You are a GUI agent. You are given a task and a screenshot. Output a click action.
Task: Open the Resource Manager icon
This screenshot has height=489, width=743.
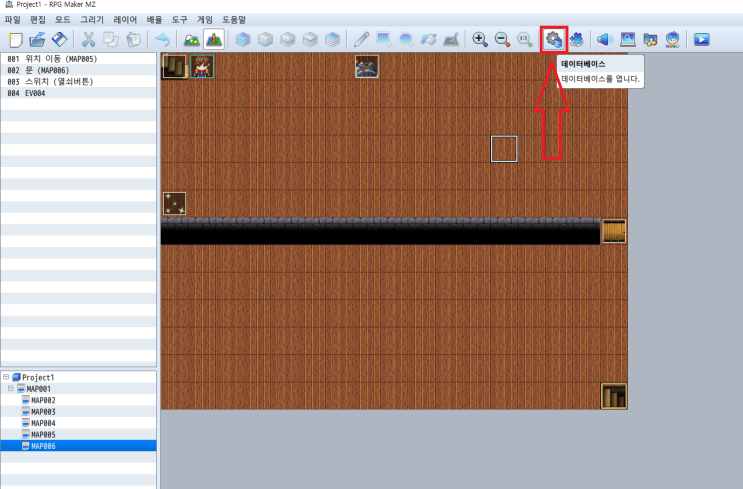[x=650, y=39]
